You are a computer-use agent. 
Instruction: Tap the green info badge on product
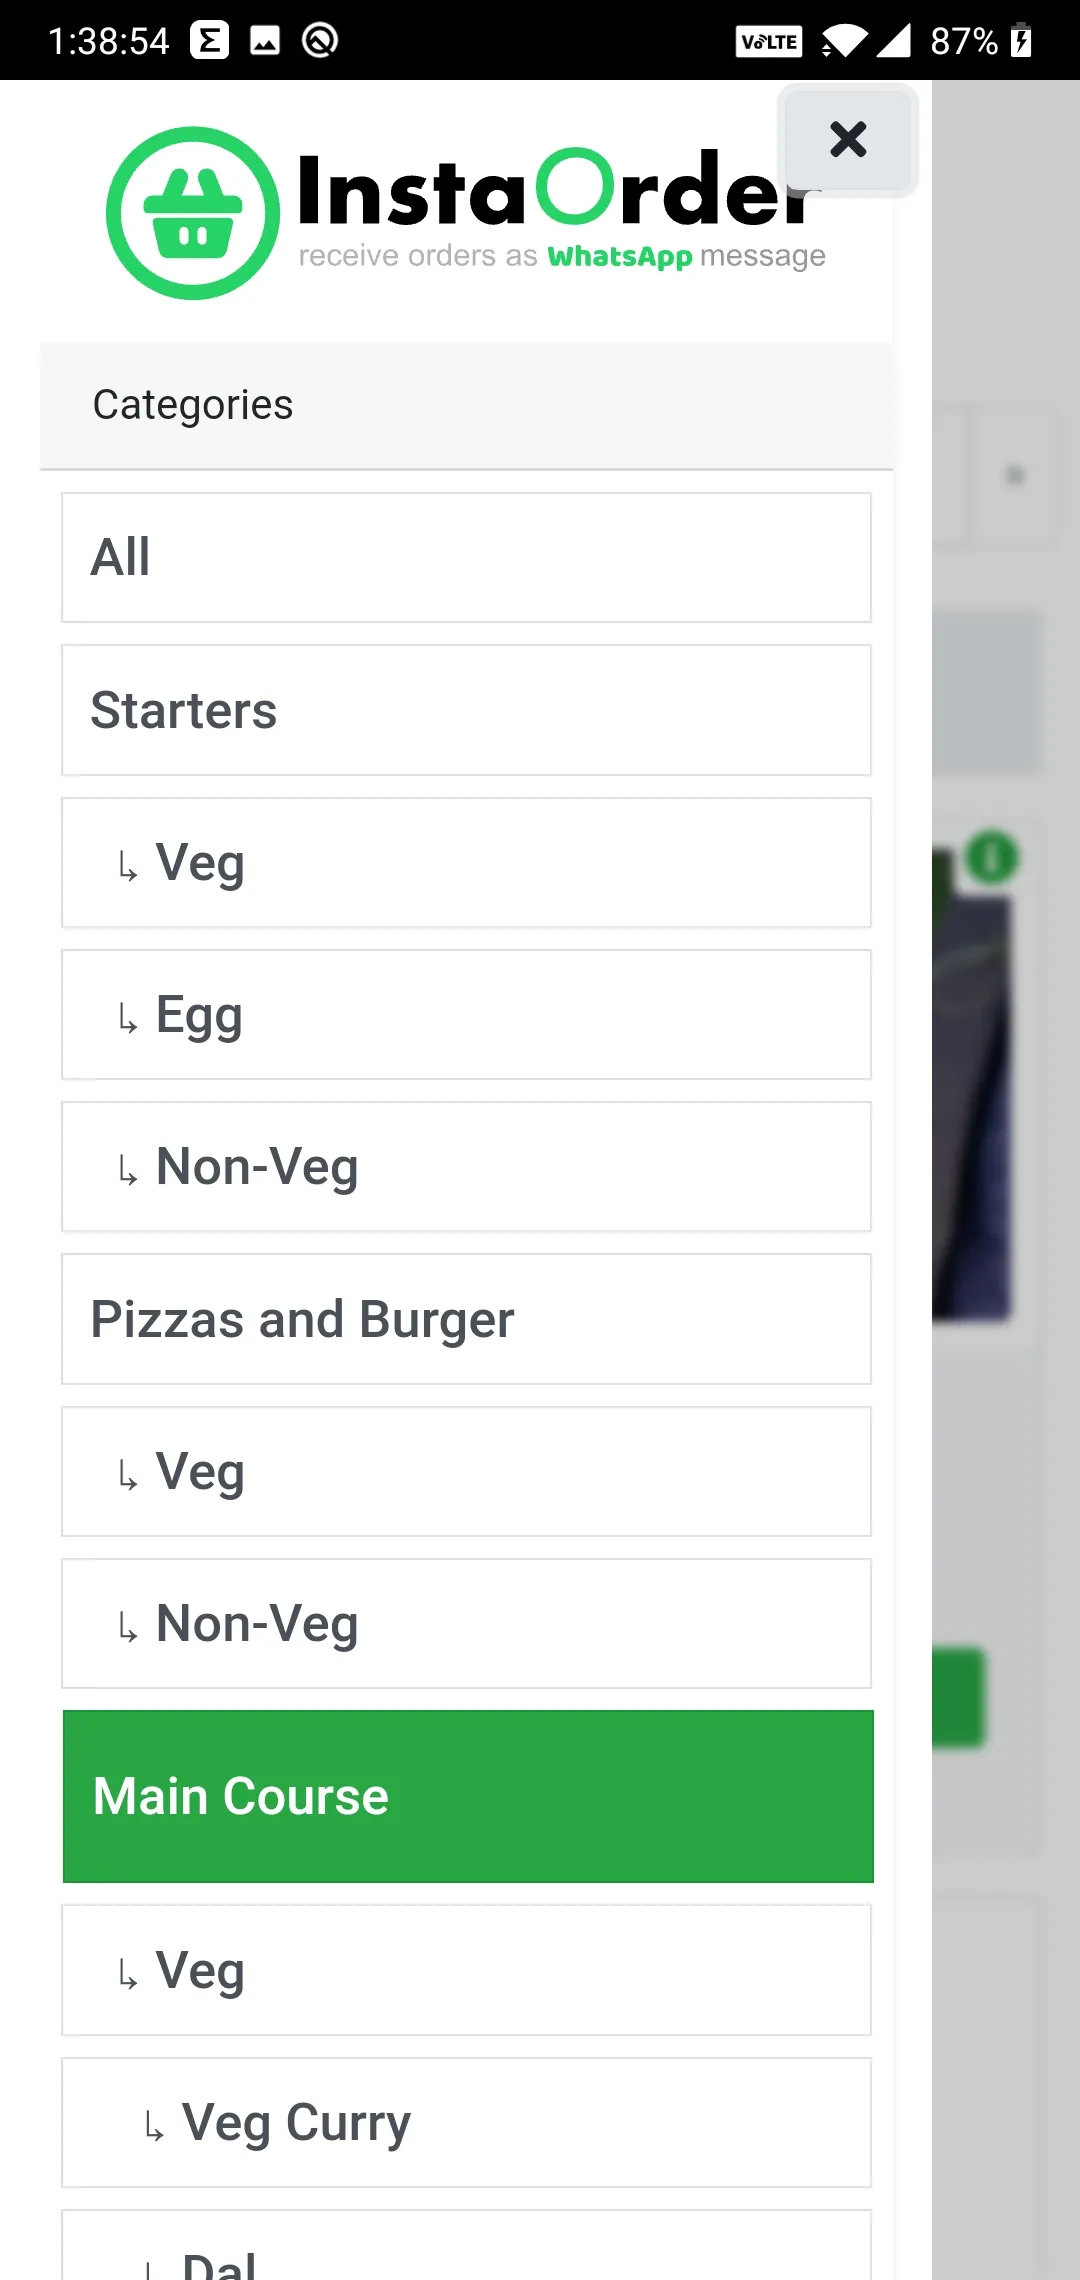(992, 857)
